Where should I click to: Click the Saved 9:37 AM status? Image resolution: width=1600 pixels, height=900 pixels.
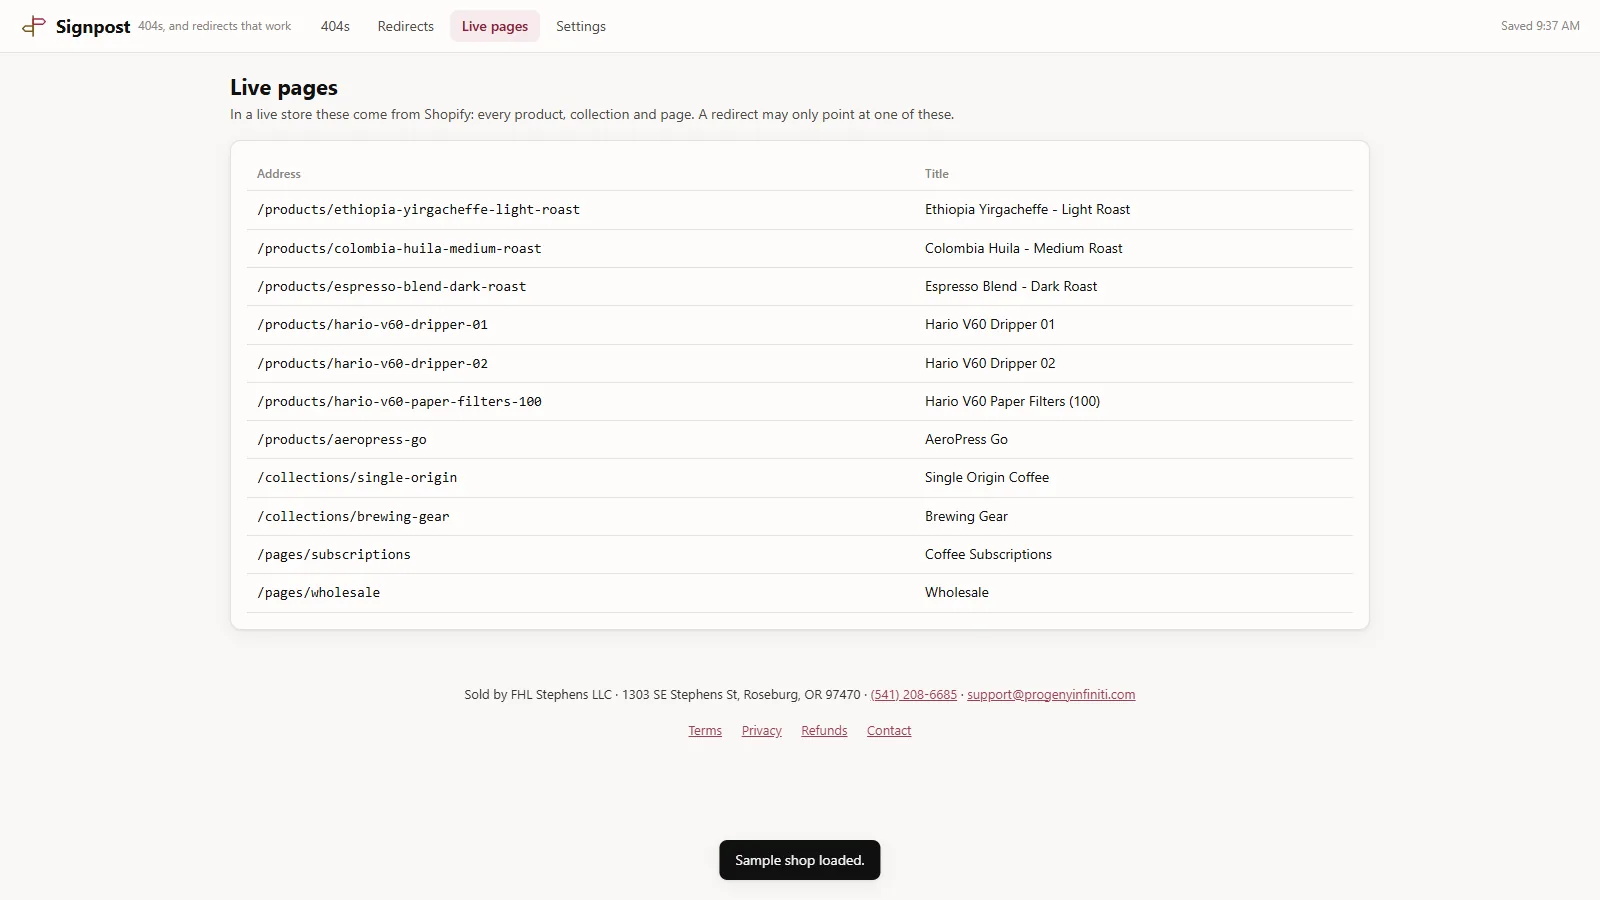click(1540, 26)
